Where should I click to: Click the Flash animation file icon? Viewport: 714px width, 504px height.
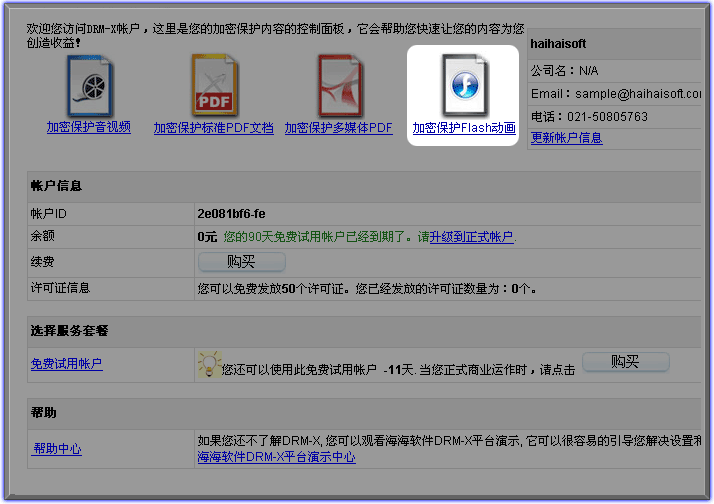point(464,86)
